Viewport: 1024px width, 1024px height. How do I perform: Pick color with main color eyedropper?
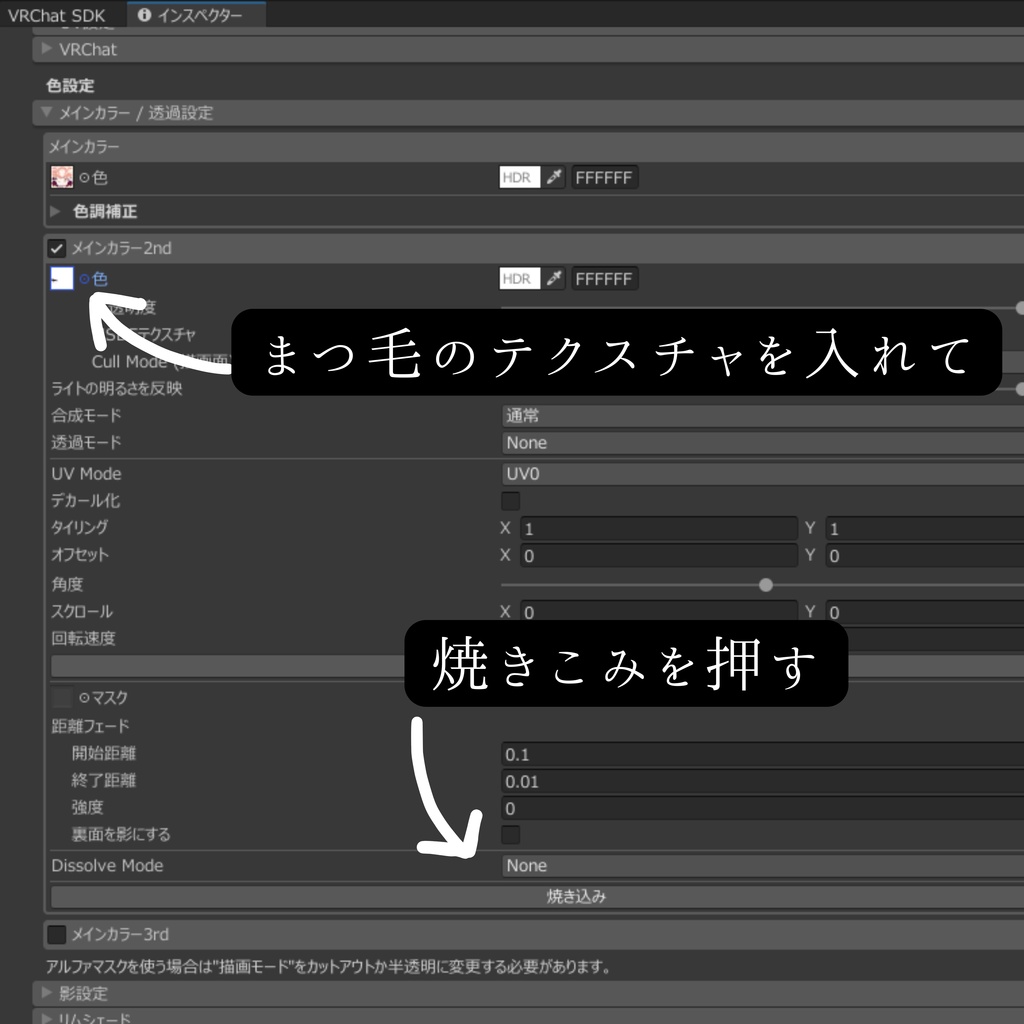554,177
